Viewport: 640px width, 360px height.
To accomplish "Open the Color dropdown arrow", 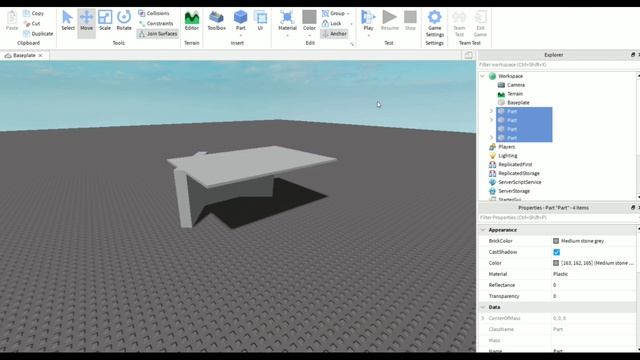I will pyautogui.click(x=309, y=36).
